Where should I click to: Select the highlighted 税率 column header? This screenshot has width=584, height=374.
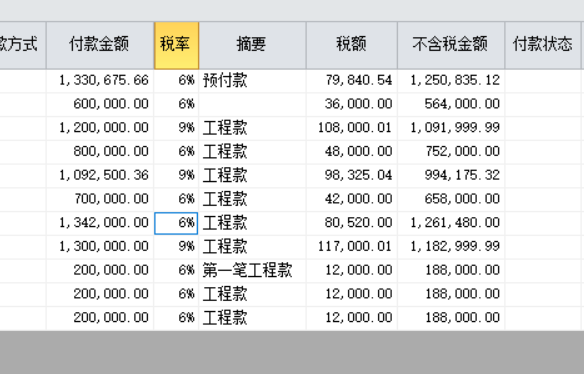coord(177,45)
